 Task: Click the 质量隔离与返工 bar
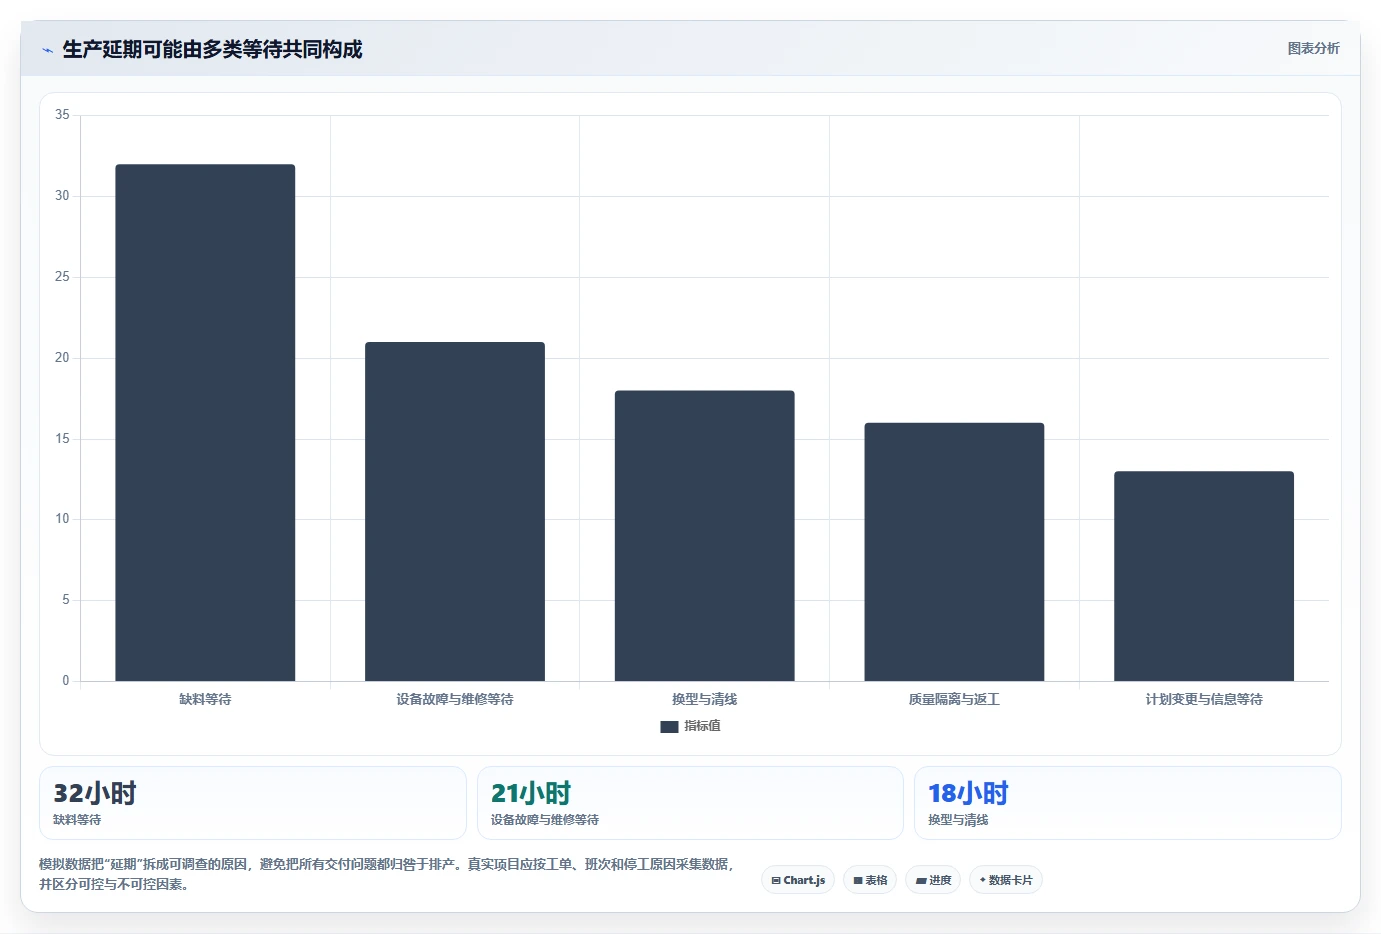954,552
